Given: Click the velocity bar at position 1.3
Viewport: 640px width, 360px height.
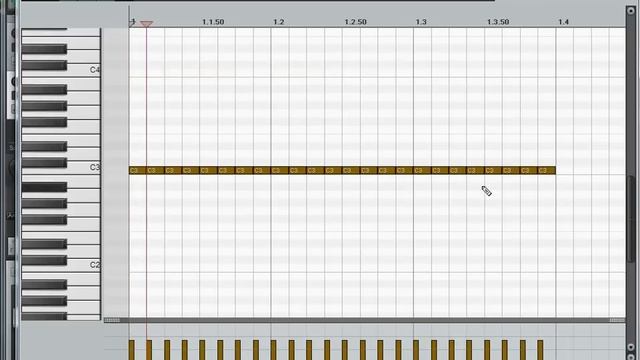Looking at the screenshot, I should 416,350.
